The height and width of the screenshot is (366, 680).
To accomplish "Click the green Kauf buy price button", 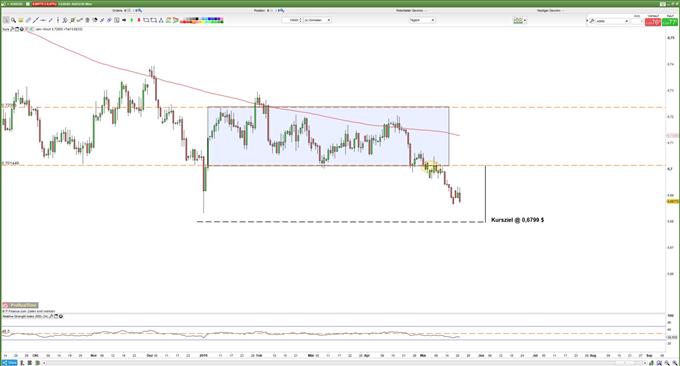I will (x=670, y=22).
